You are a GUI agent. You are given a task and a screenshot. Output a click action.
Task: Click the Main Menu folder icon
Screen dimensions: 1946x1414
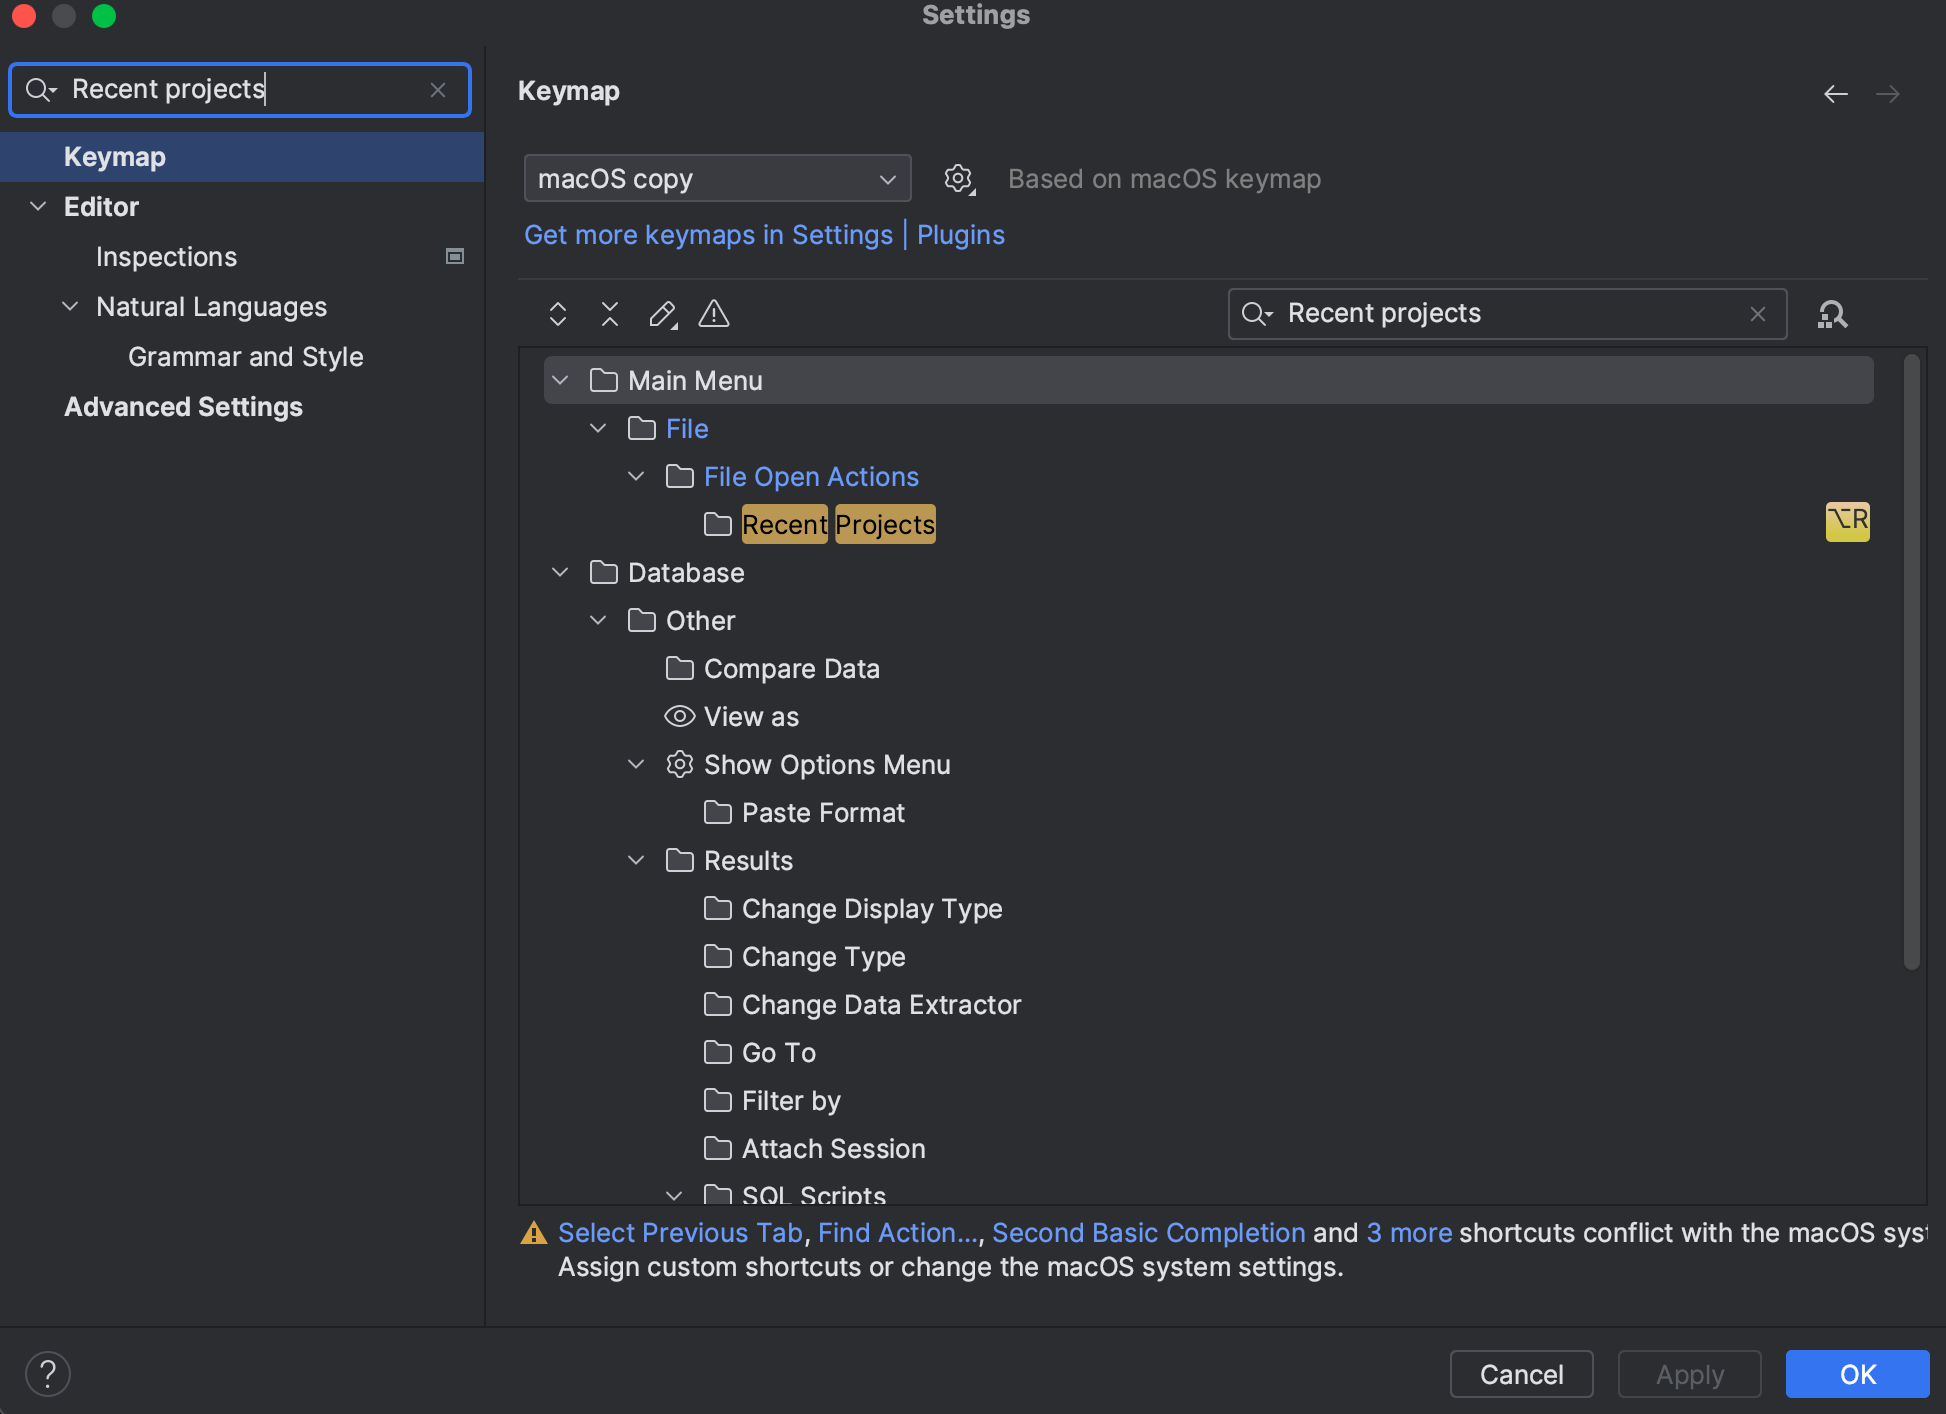(604, 381)
